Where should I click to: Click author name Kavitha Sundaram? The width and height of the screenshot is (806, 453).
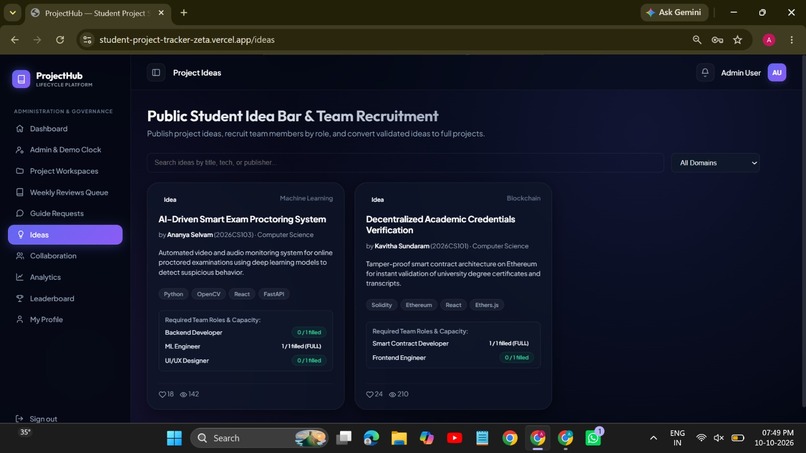(x=401, y=246)
